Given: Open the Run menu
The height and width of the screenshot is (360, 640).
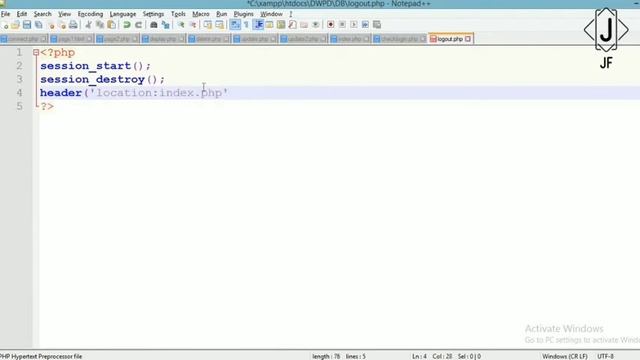Looking at the screenshot, I should coord(221,14).
